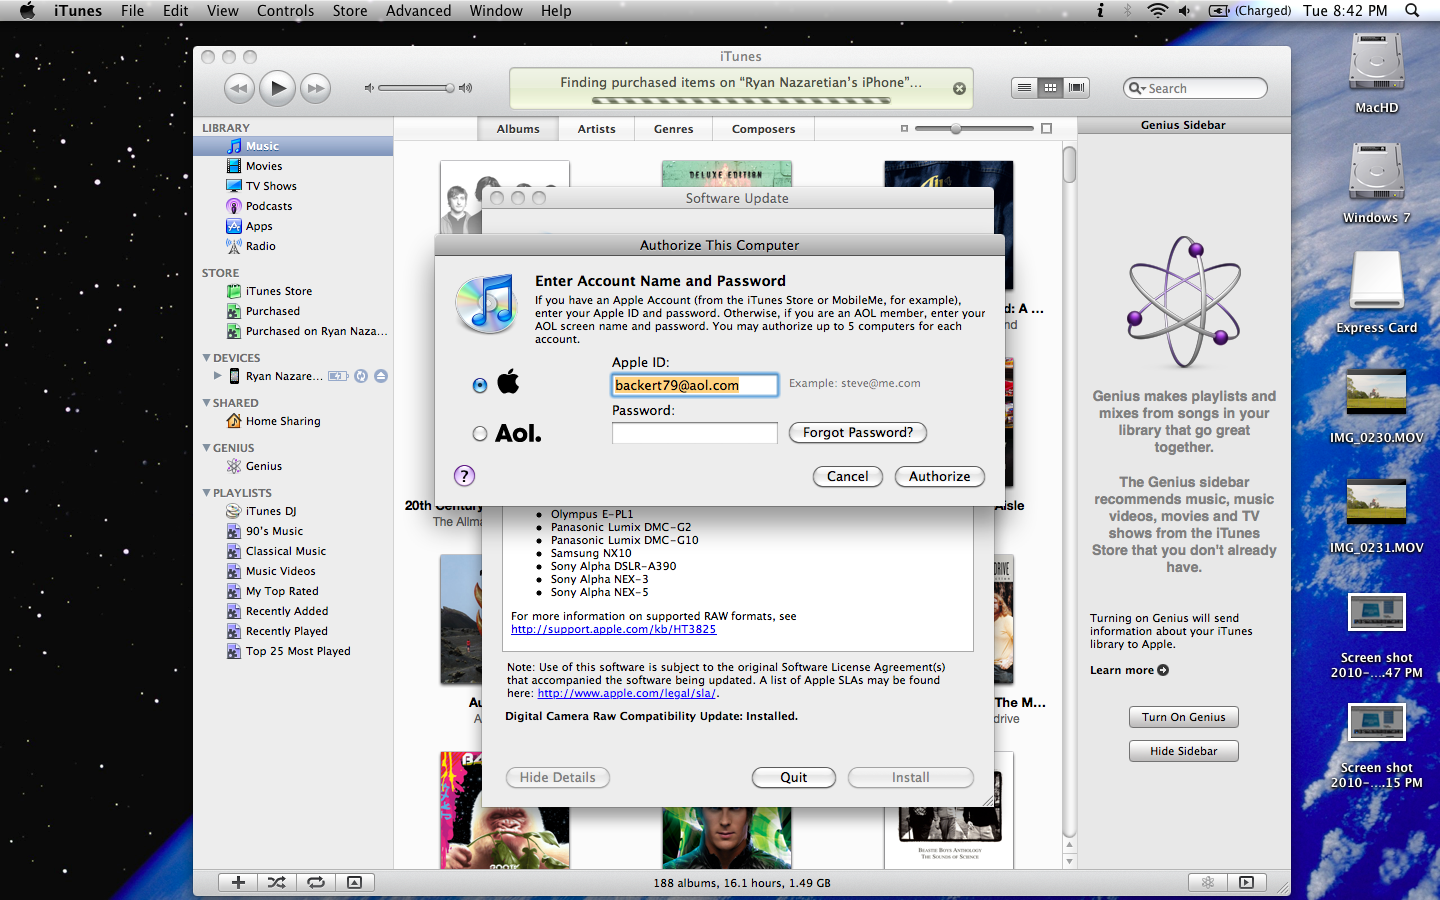Image resolution: width=1440 pixels, height=900 pixels.
Task: Switch to Cover Flow view
Action: (x=1076, y=88)
